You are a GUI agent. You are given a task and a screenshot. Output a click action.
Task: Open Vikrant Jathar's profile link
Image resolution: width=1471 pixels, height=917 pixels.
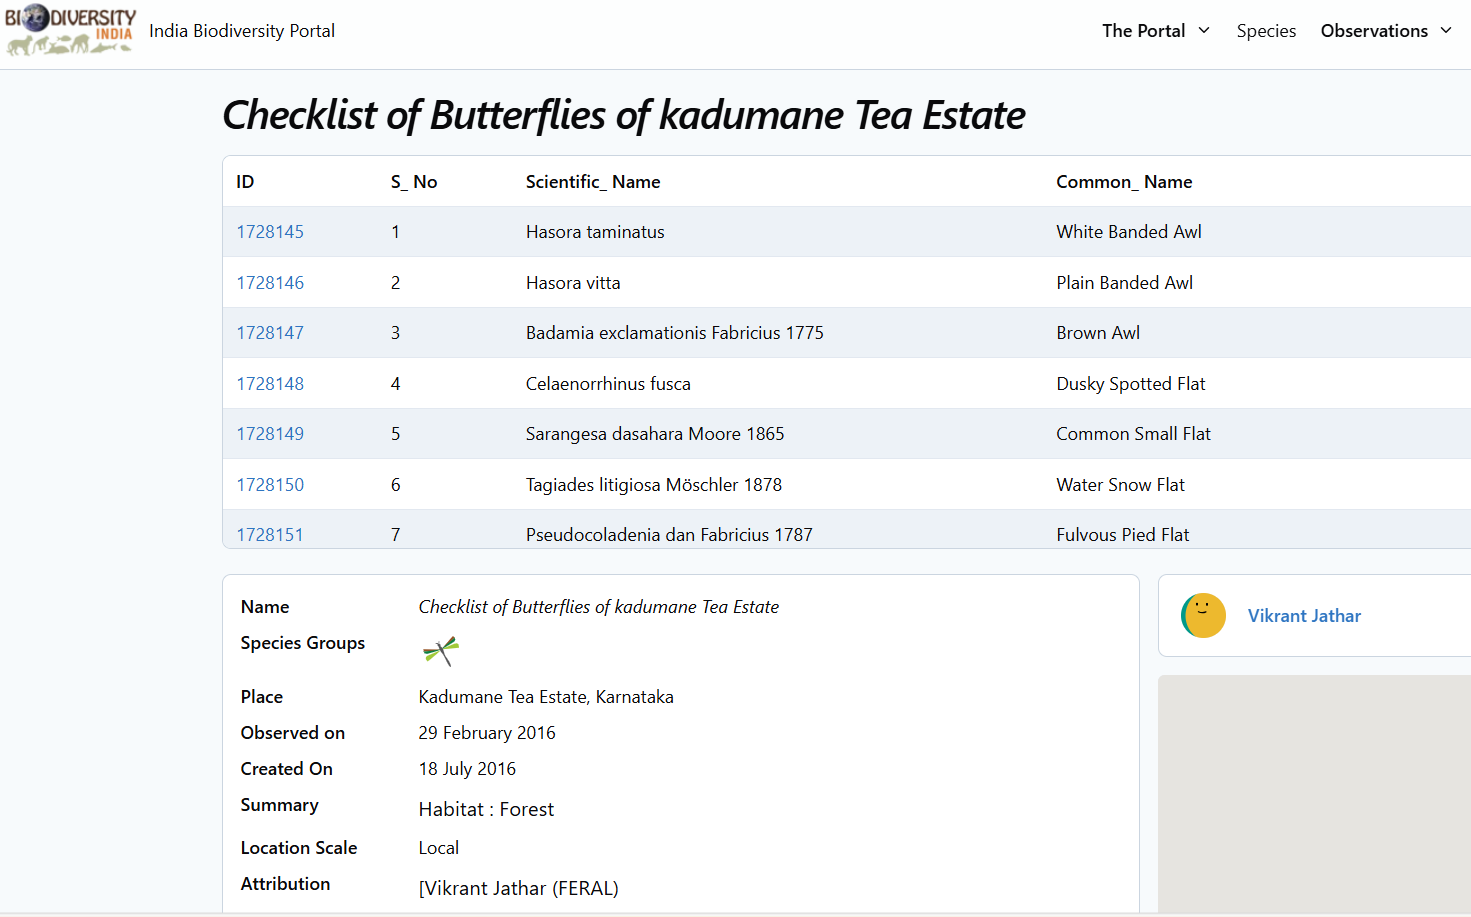[1304, 615]
